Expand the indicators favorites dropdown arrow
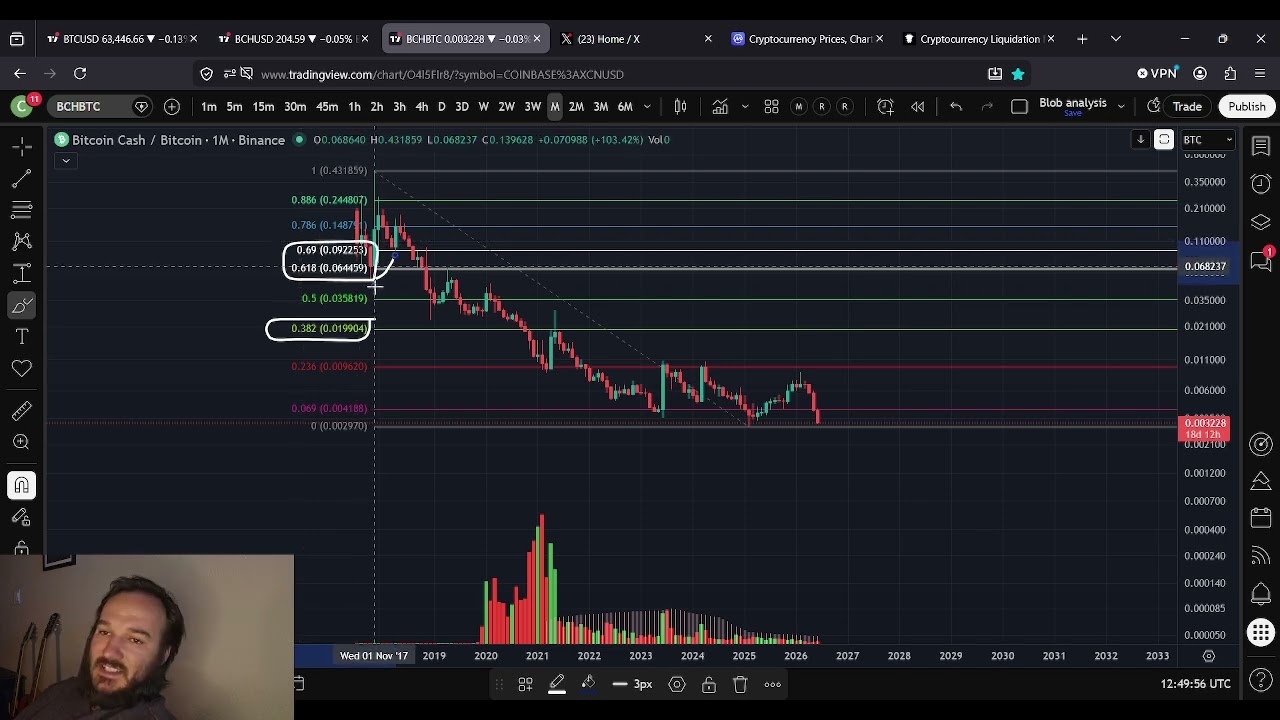 (x=744, y=106)
